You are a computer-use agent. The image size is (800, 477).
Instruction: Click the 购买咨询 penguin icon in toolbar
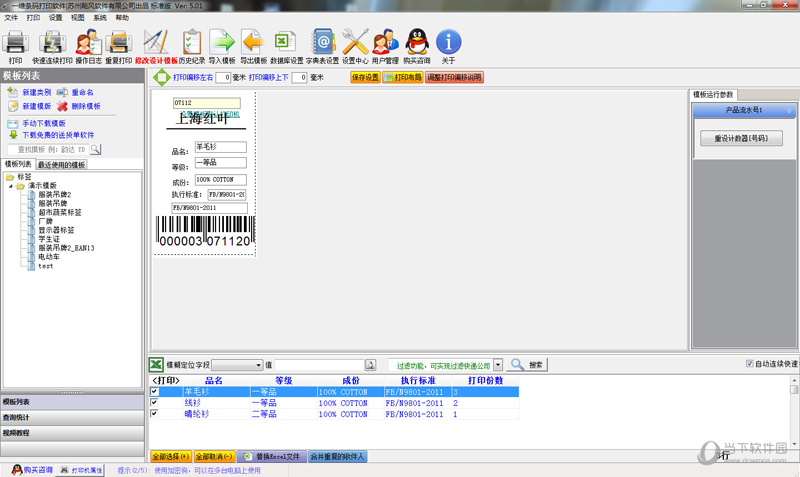pos(417,42)
